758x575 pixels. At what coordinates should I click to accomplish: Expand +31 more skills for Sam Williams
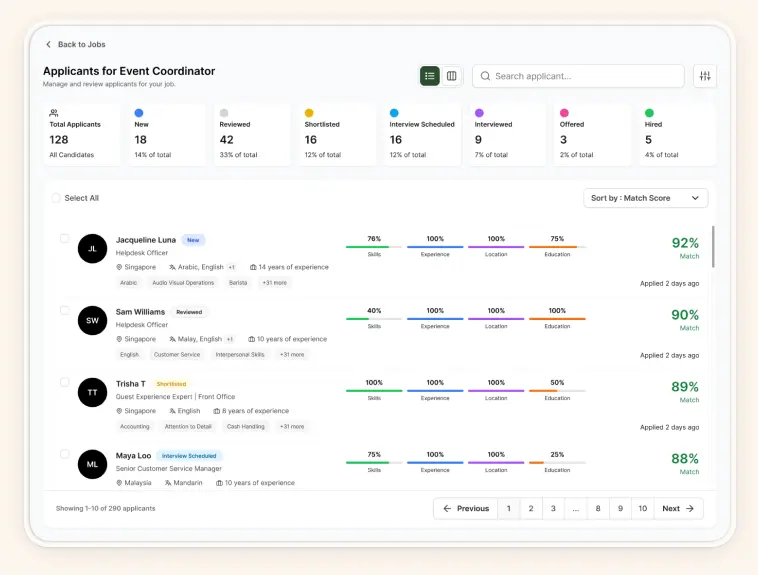[x=292, y=354]
